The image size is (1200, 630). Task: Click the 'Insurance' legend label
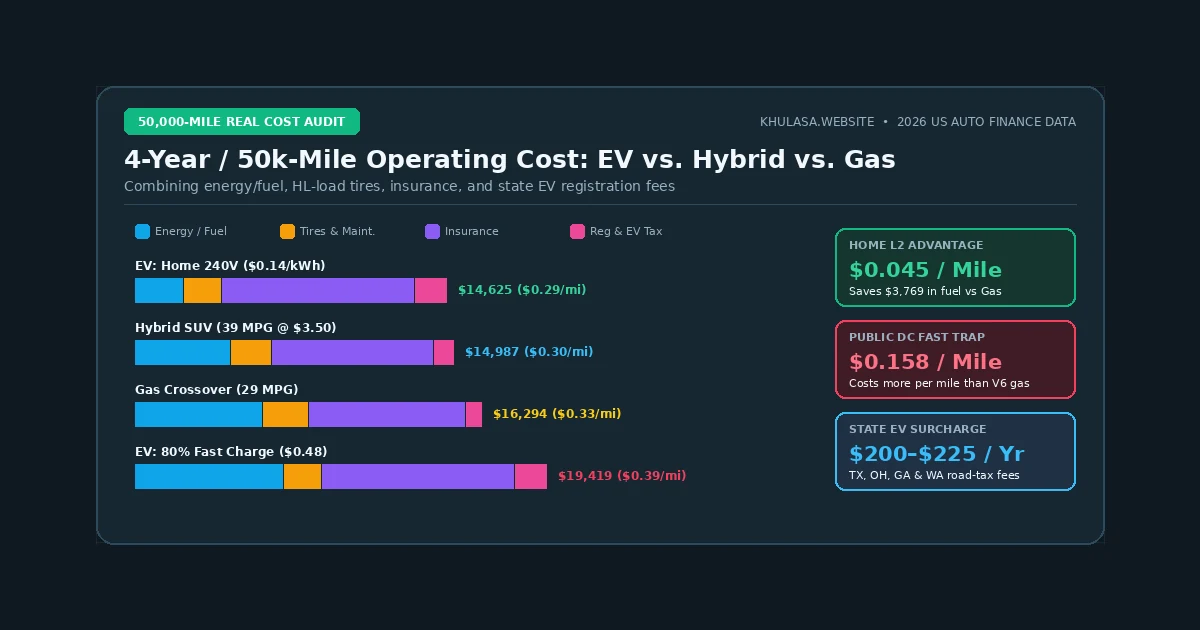click(471, 232)
